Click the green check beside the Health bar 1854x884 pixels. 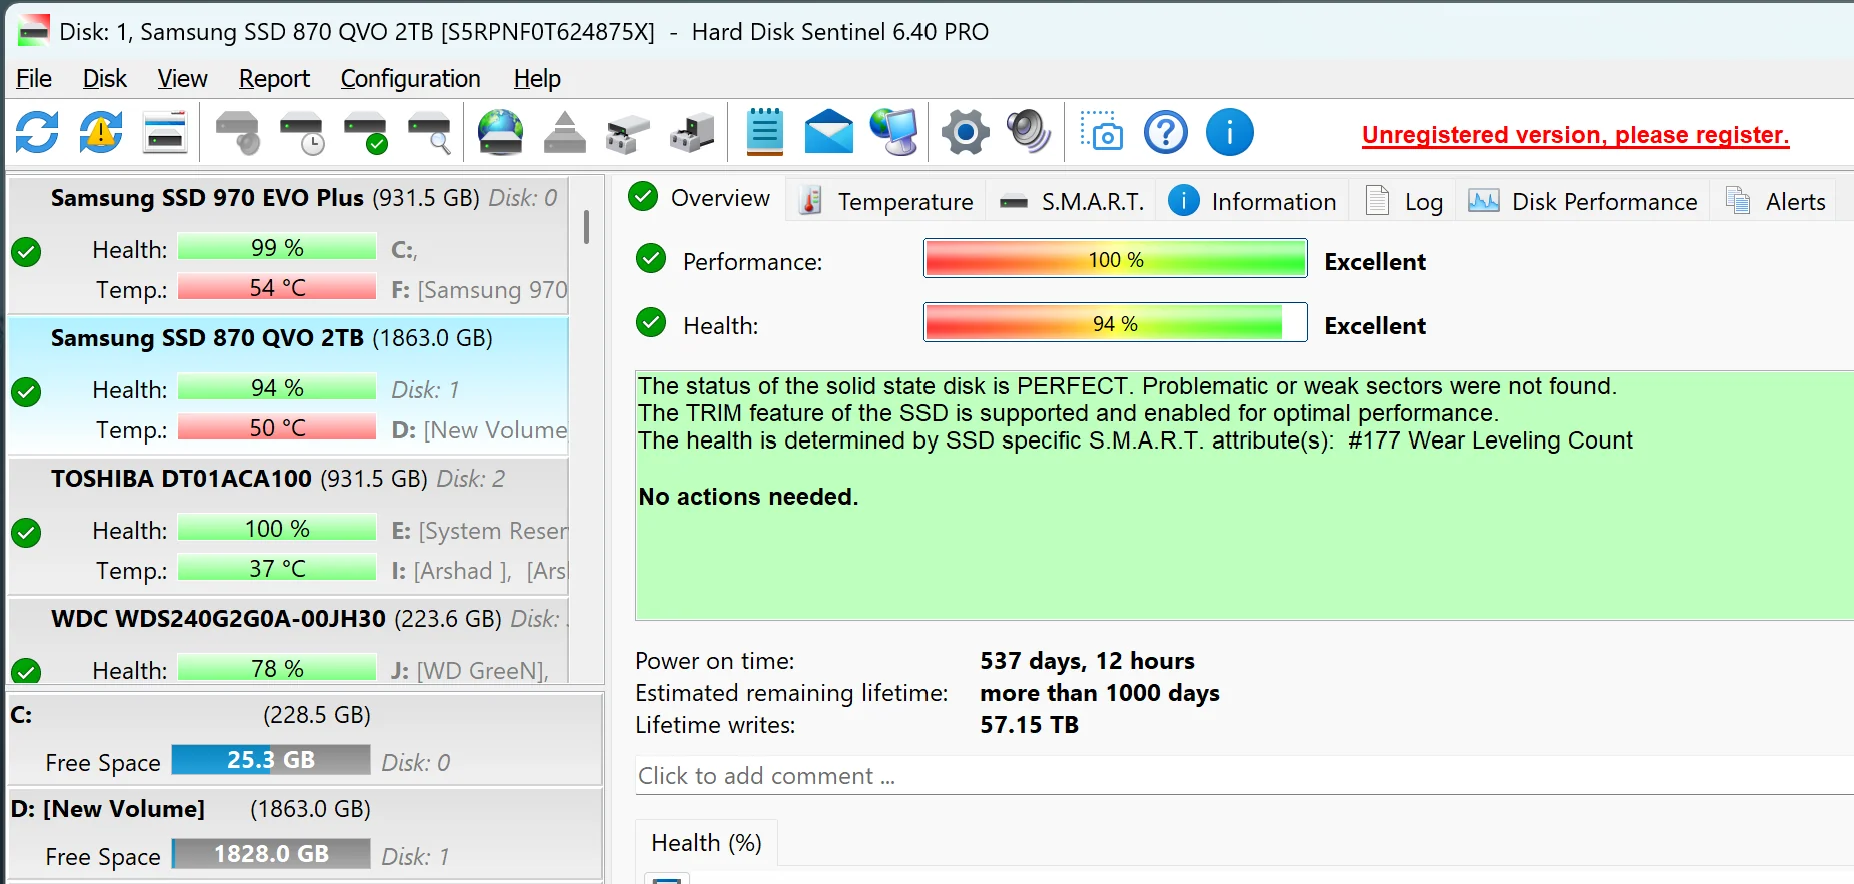click(x=651, y=322)
